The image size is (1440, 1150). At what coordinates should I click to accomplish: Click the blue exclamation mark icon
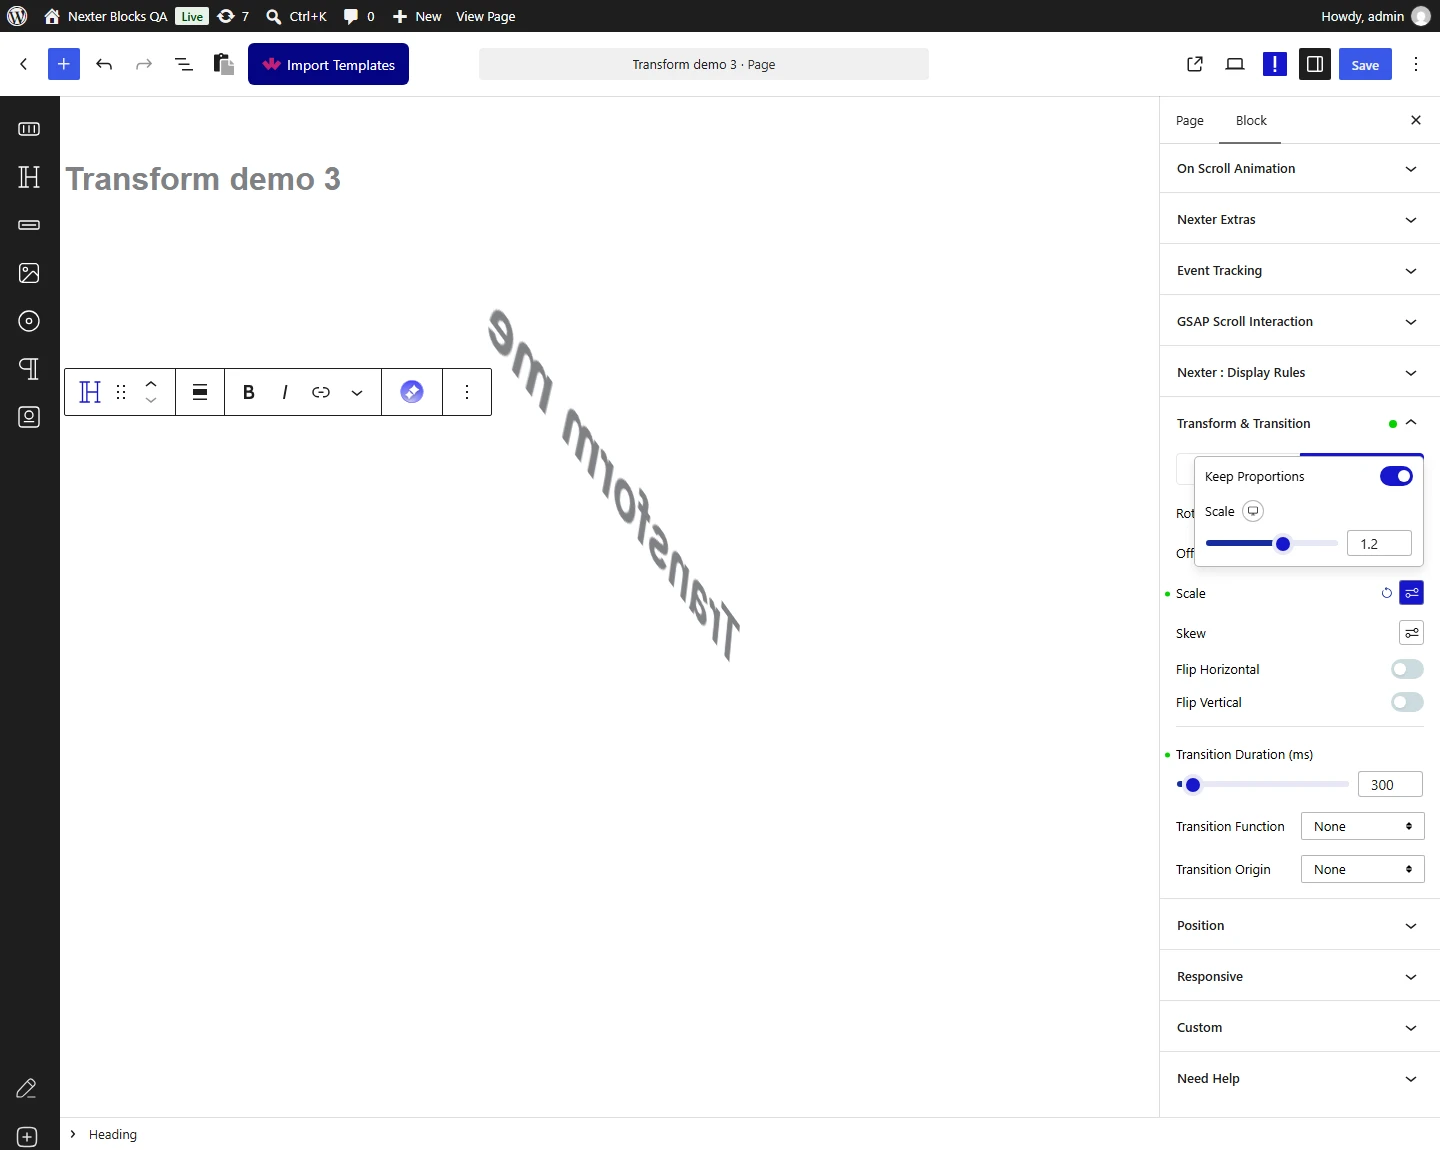[1275, 64]
